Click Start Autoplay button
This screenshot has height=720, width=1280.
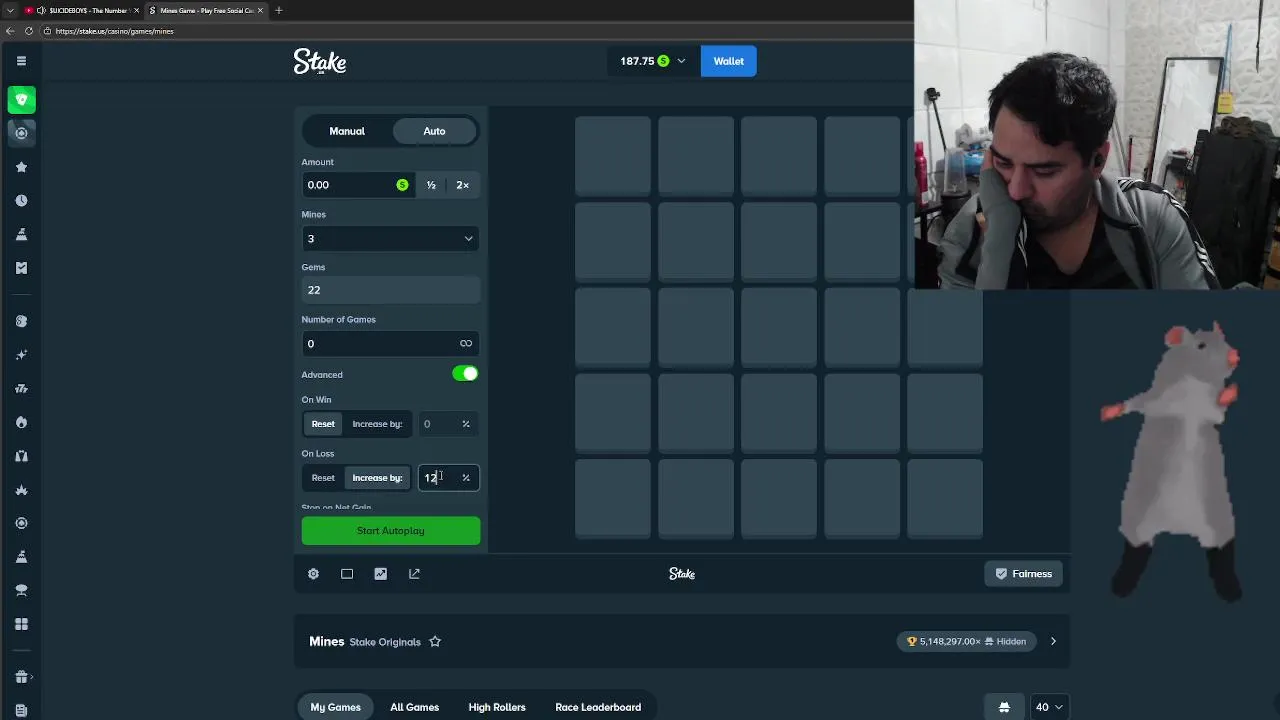point(391,531)
